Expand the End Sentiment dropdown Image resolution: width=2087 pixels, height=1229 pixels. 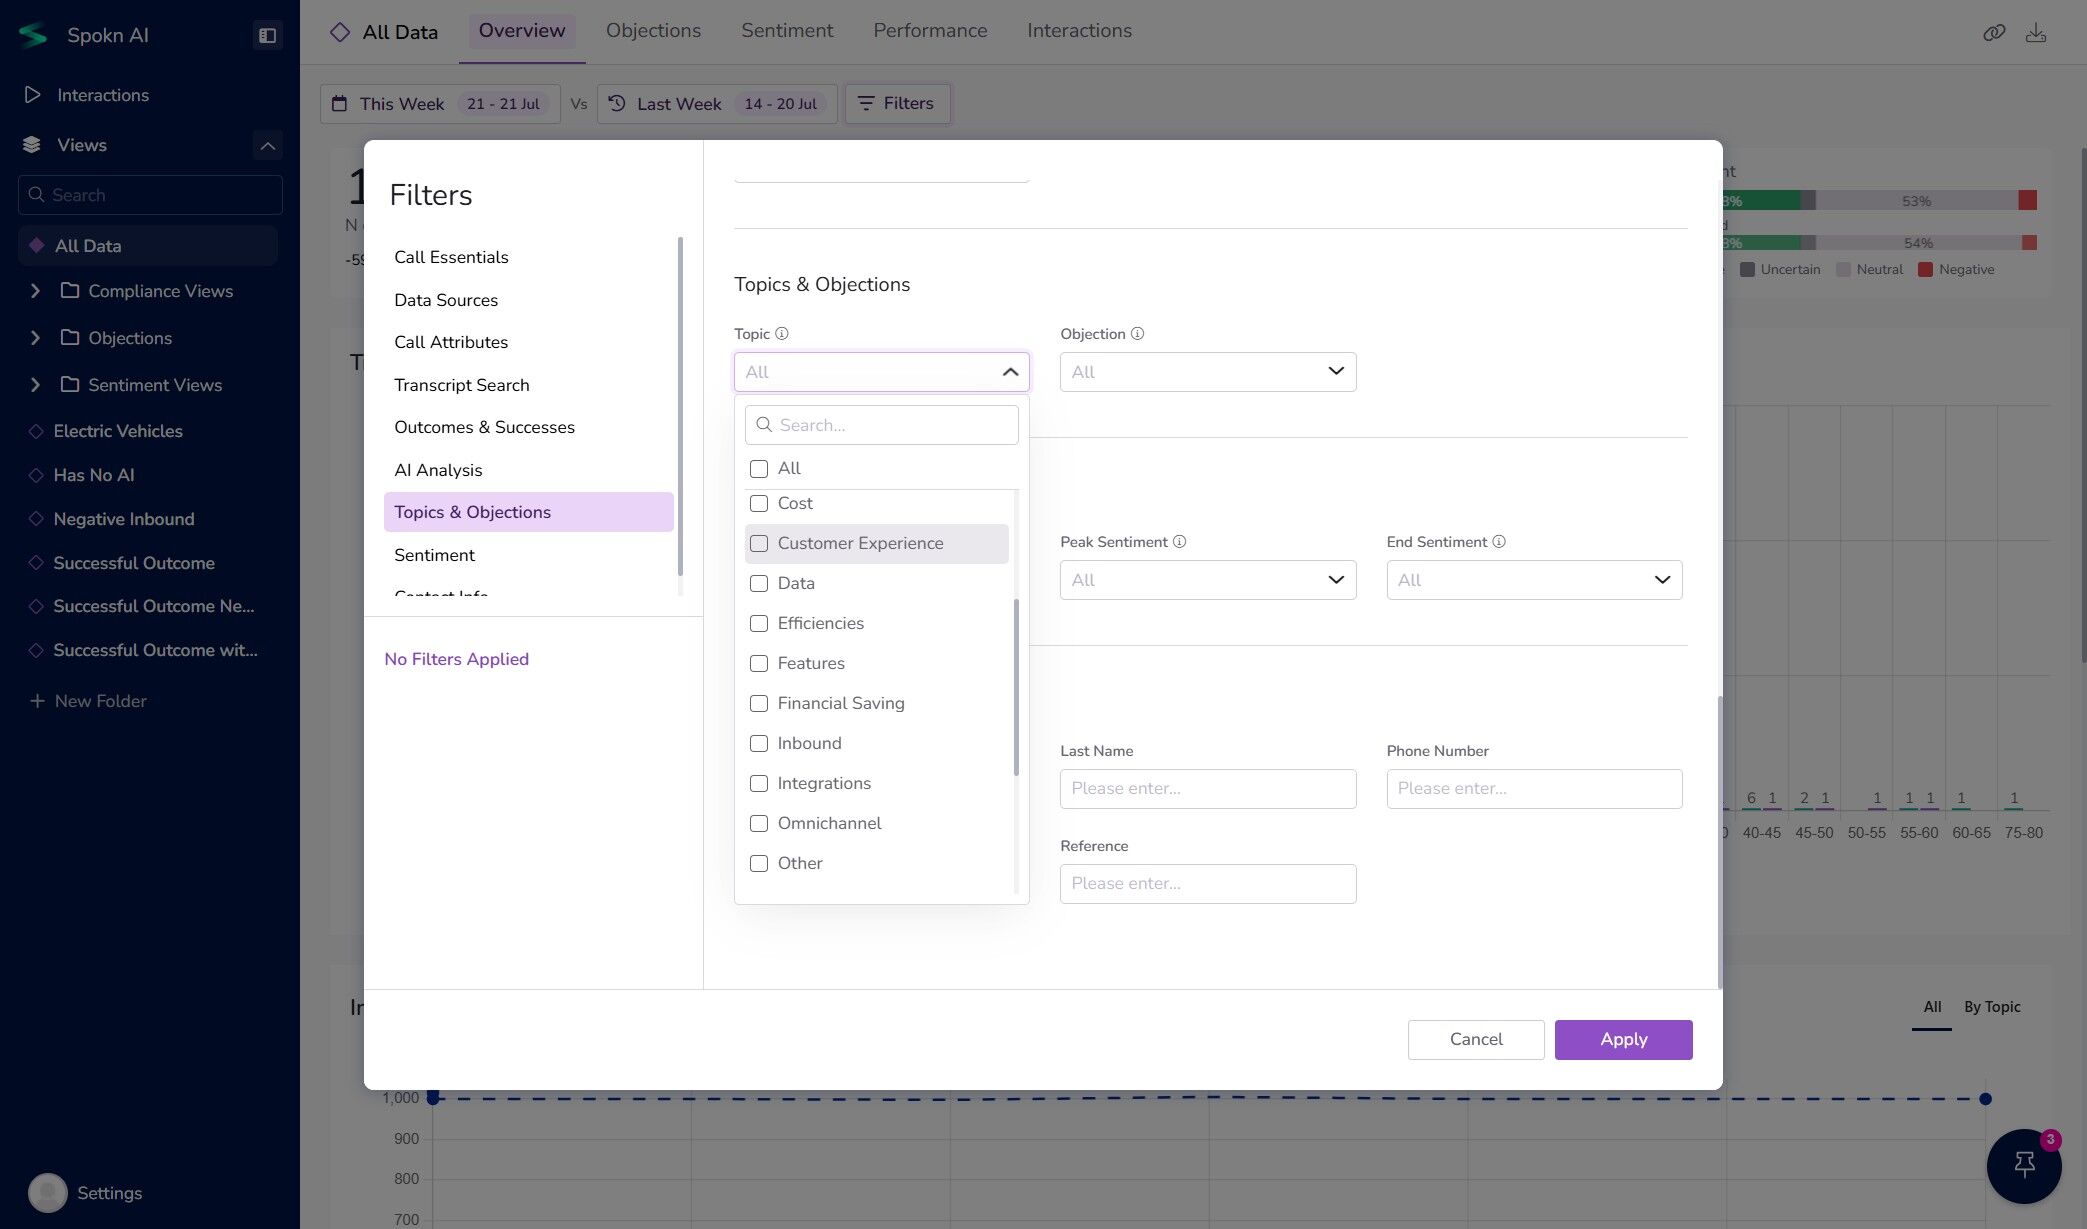(x=1533, y=580)
